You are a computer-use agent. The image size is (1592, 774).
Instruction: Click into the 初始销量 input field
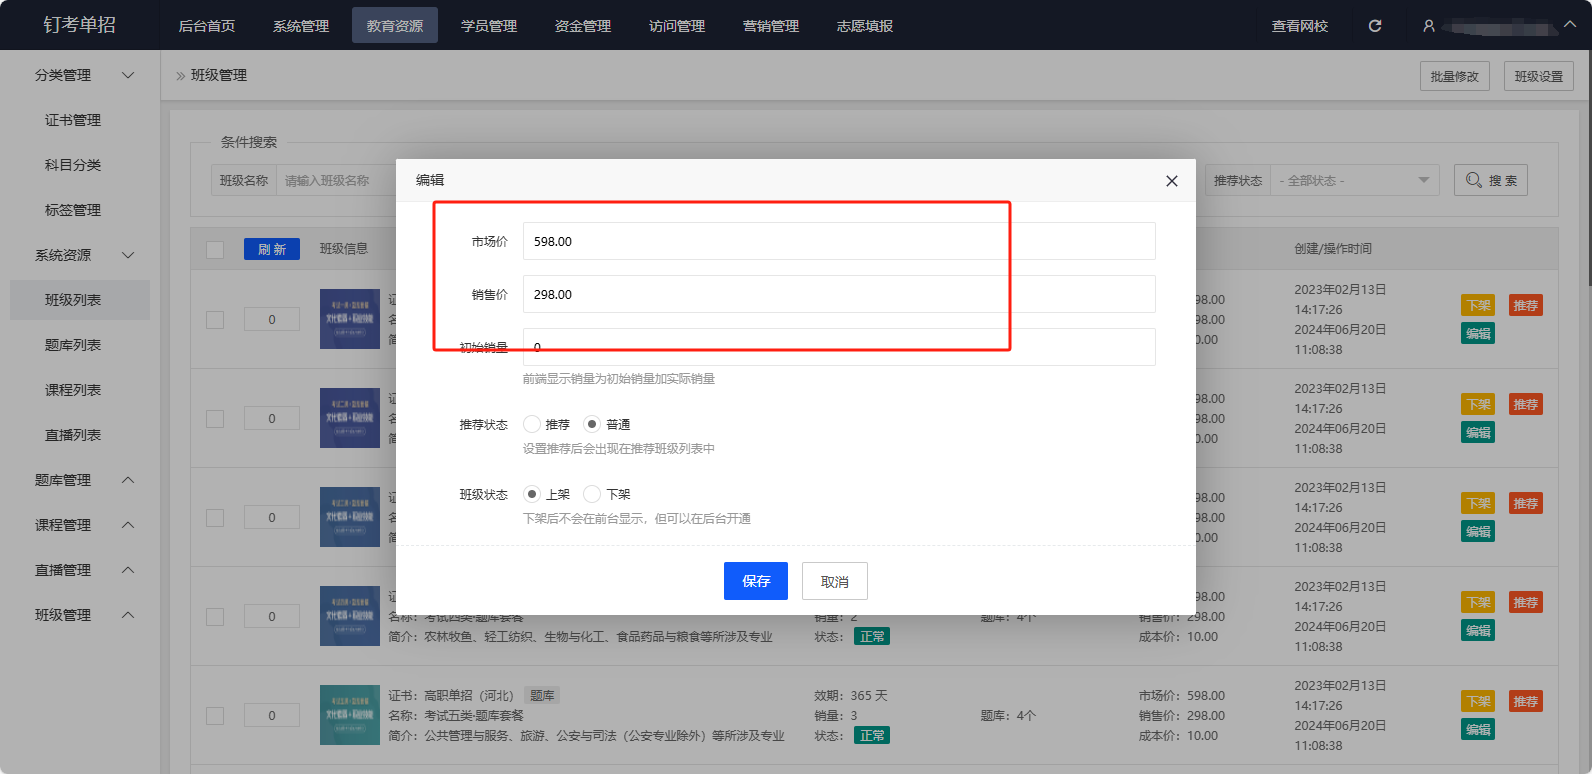coord(839,347)
